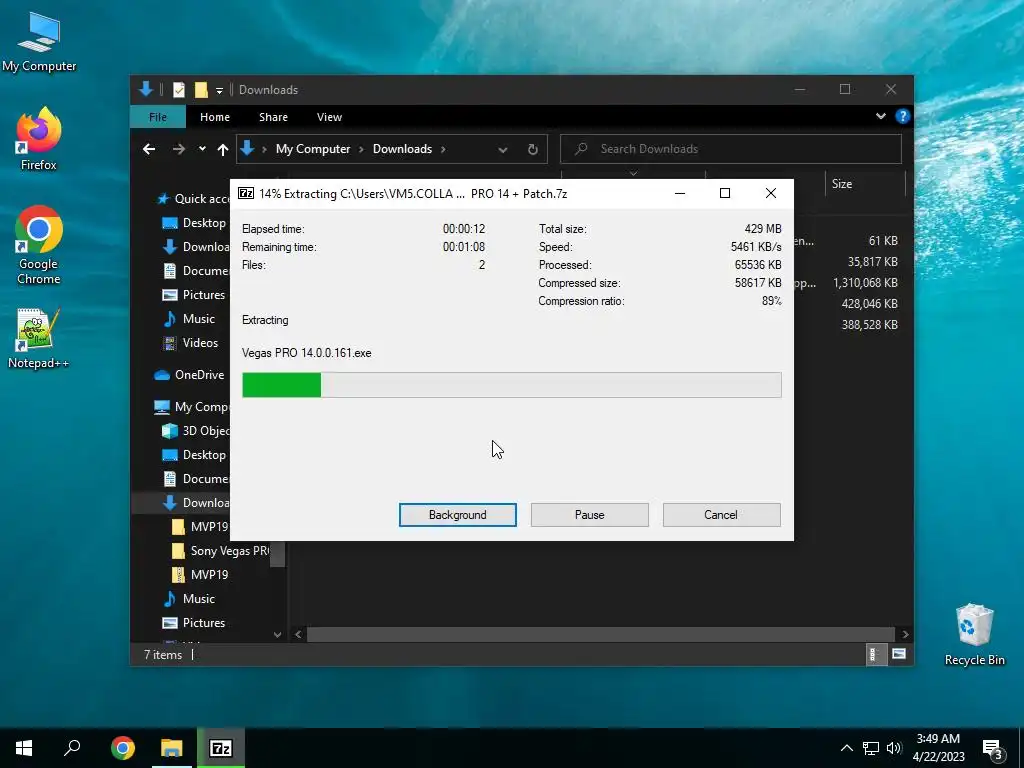
Task: Click the Search Downloads field
Action: (x=731, y=149)
